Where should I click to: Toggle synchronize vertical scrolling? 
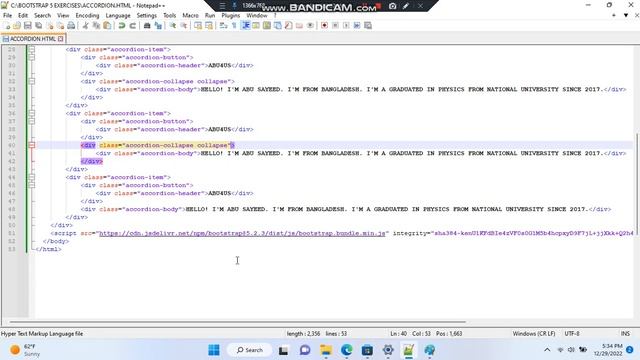(198, 26)
